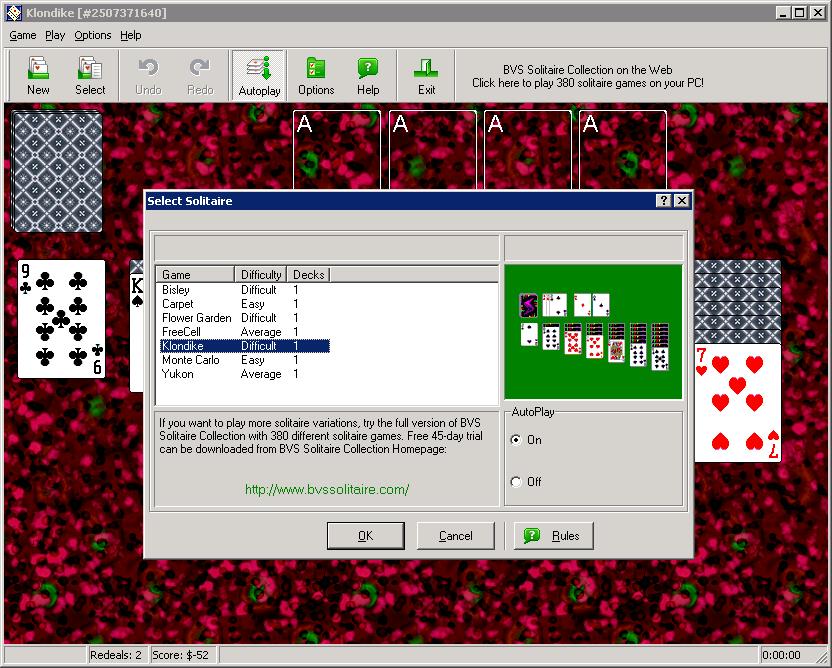Click the Select solitaire toolbar icon
Viewport: 832px width, 668px height.
(x=90, y=75)
